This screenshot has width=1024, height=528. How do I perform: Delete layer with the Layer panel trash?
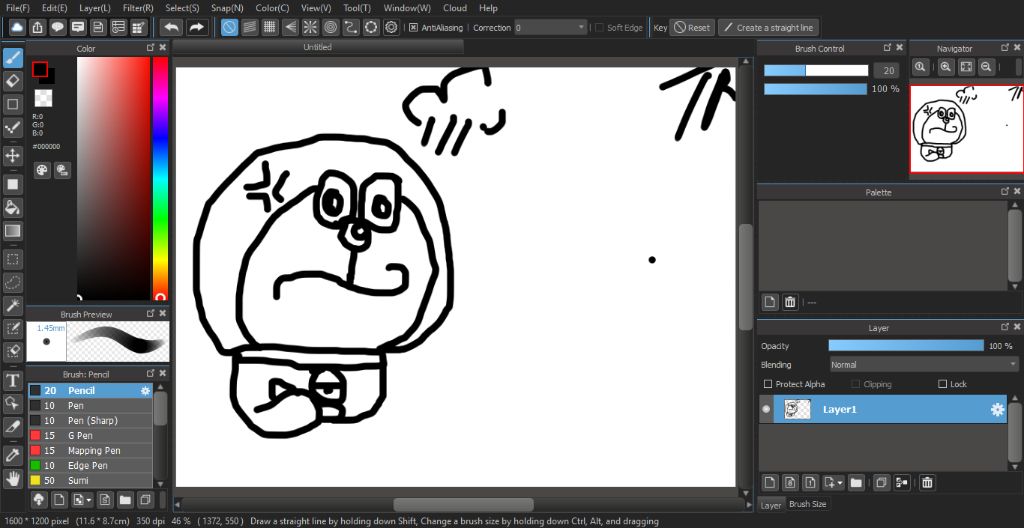pos(927,483)
